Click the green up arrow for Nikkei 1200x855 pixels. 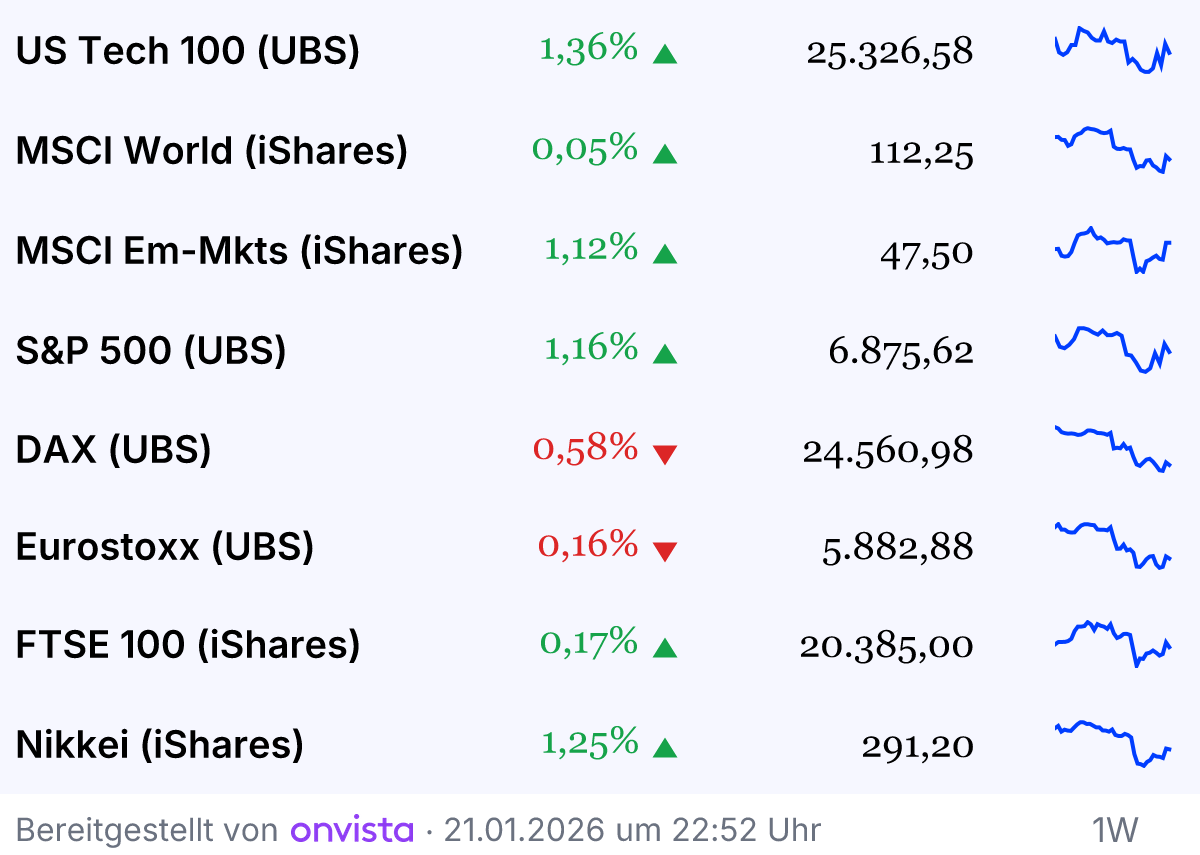665,748
